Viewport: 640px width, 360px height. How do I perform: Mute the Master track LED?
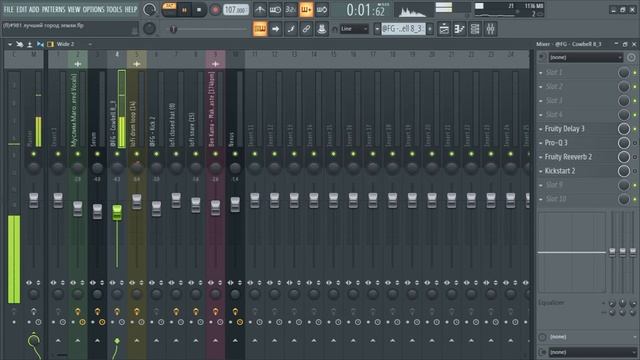click(x=34, y=154)
